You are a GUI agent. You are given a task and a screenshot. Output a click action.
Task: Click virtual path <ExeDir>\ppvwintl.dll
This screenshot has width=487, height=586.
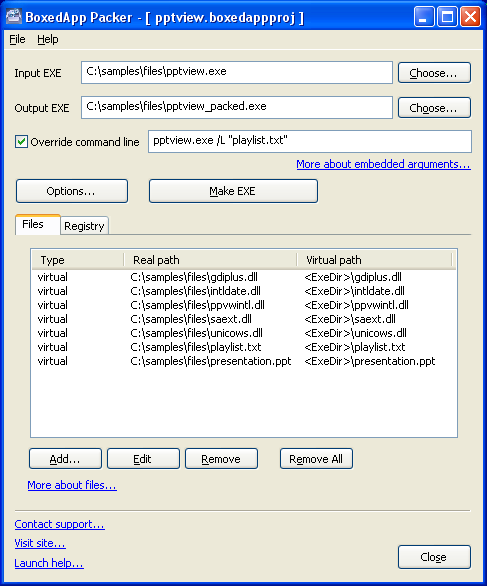357,305
